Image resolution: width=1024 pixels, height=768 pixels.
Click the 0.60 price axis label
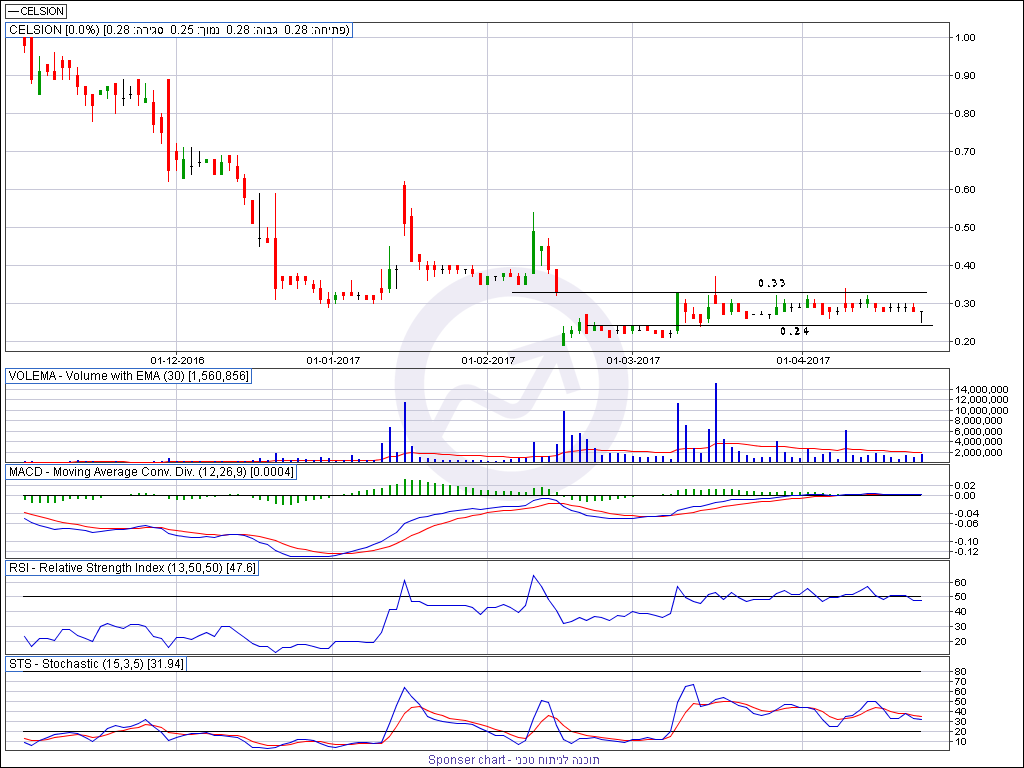[x=965, y=190]
